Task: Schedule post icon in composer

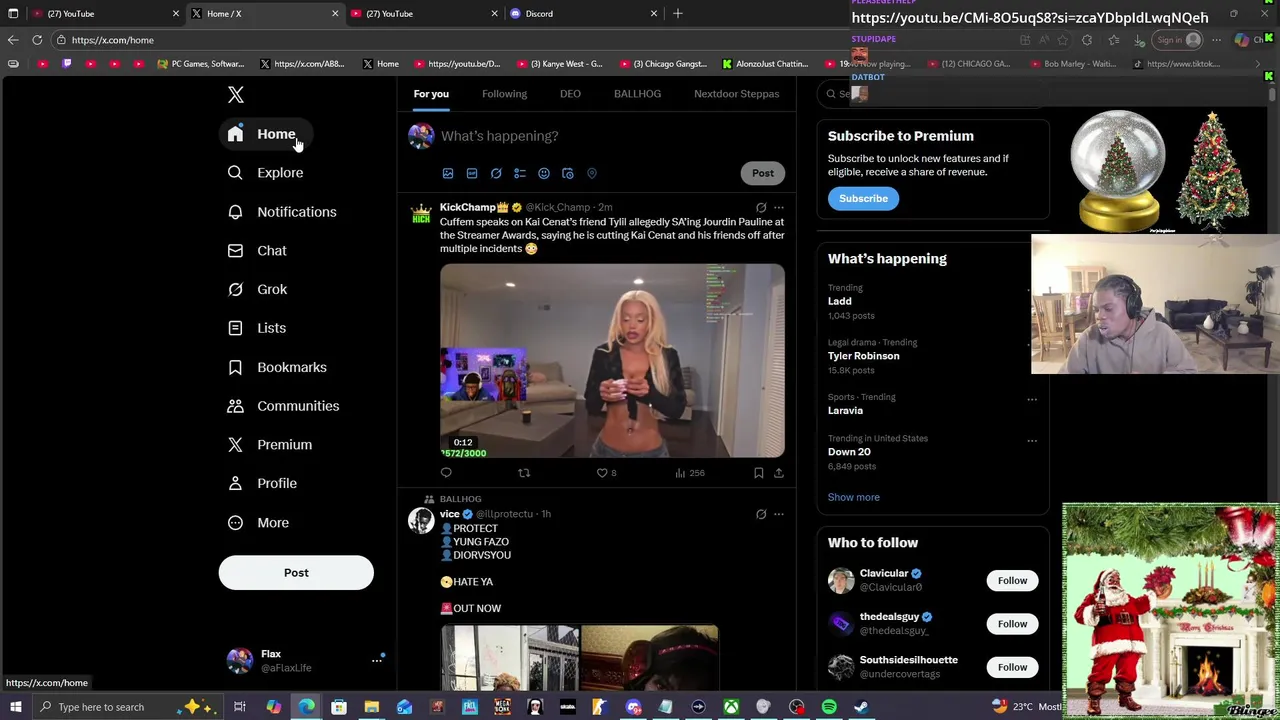Action: (x=568, y=173)
